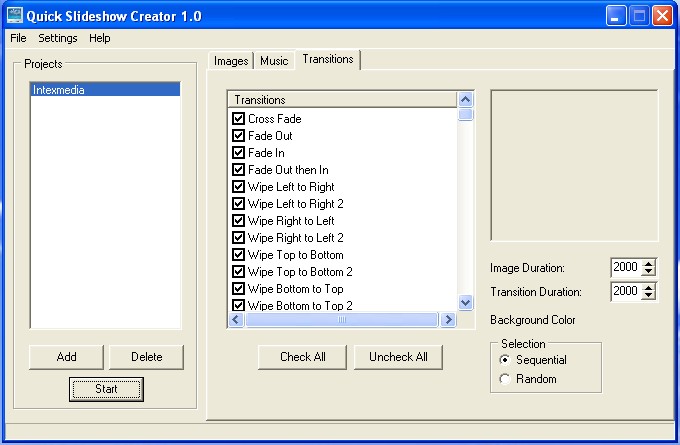The image size is (680, 445).
Task: Click the Delete project button
Action: 147,357
